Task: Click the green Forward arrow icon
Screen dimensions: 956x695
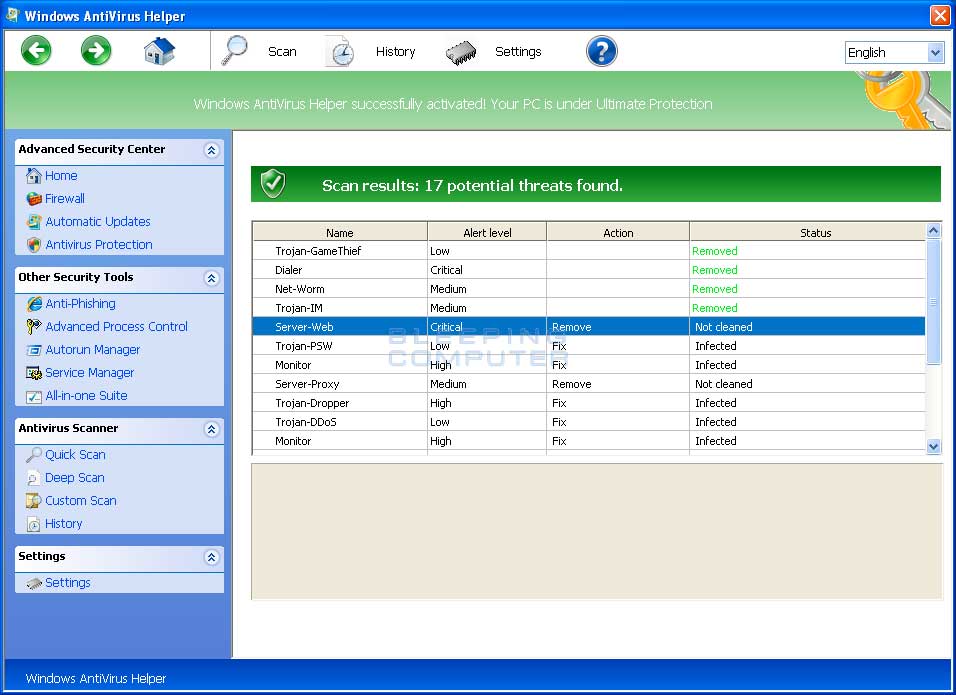Action: (96, 51)
